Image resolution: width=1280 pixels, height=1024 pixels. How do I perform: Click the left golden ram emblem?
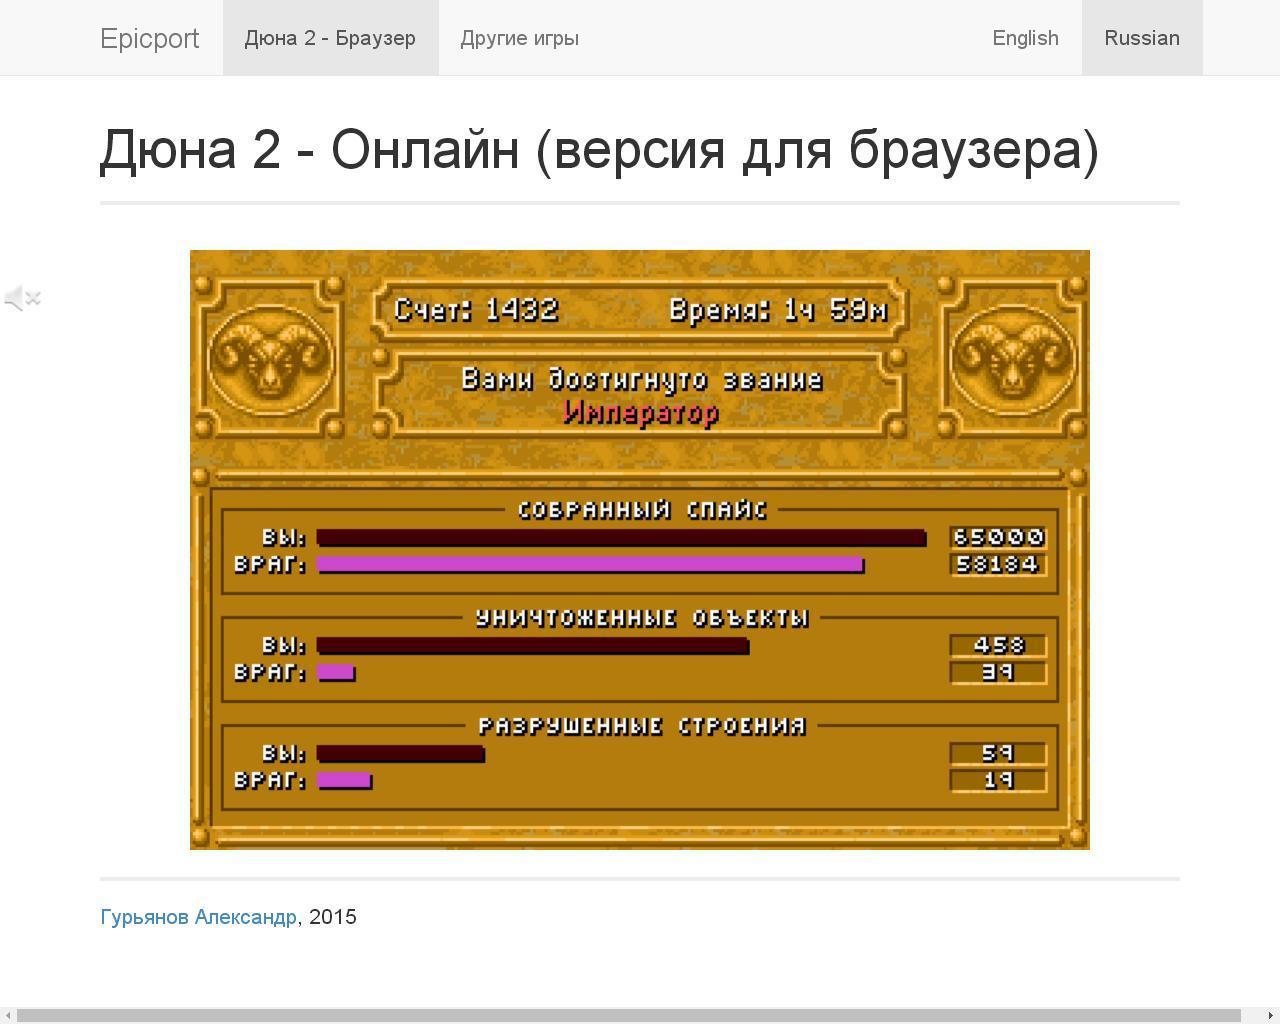click(x=269, y=358)
